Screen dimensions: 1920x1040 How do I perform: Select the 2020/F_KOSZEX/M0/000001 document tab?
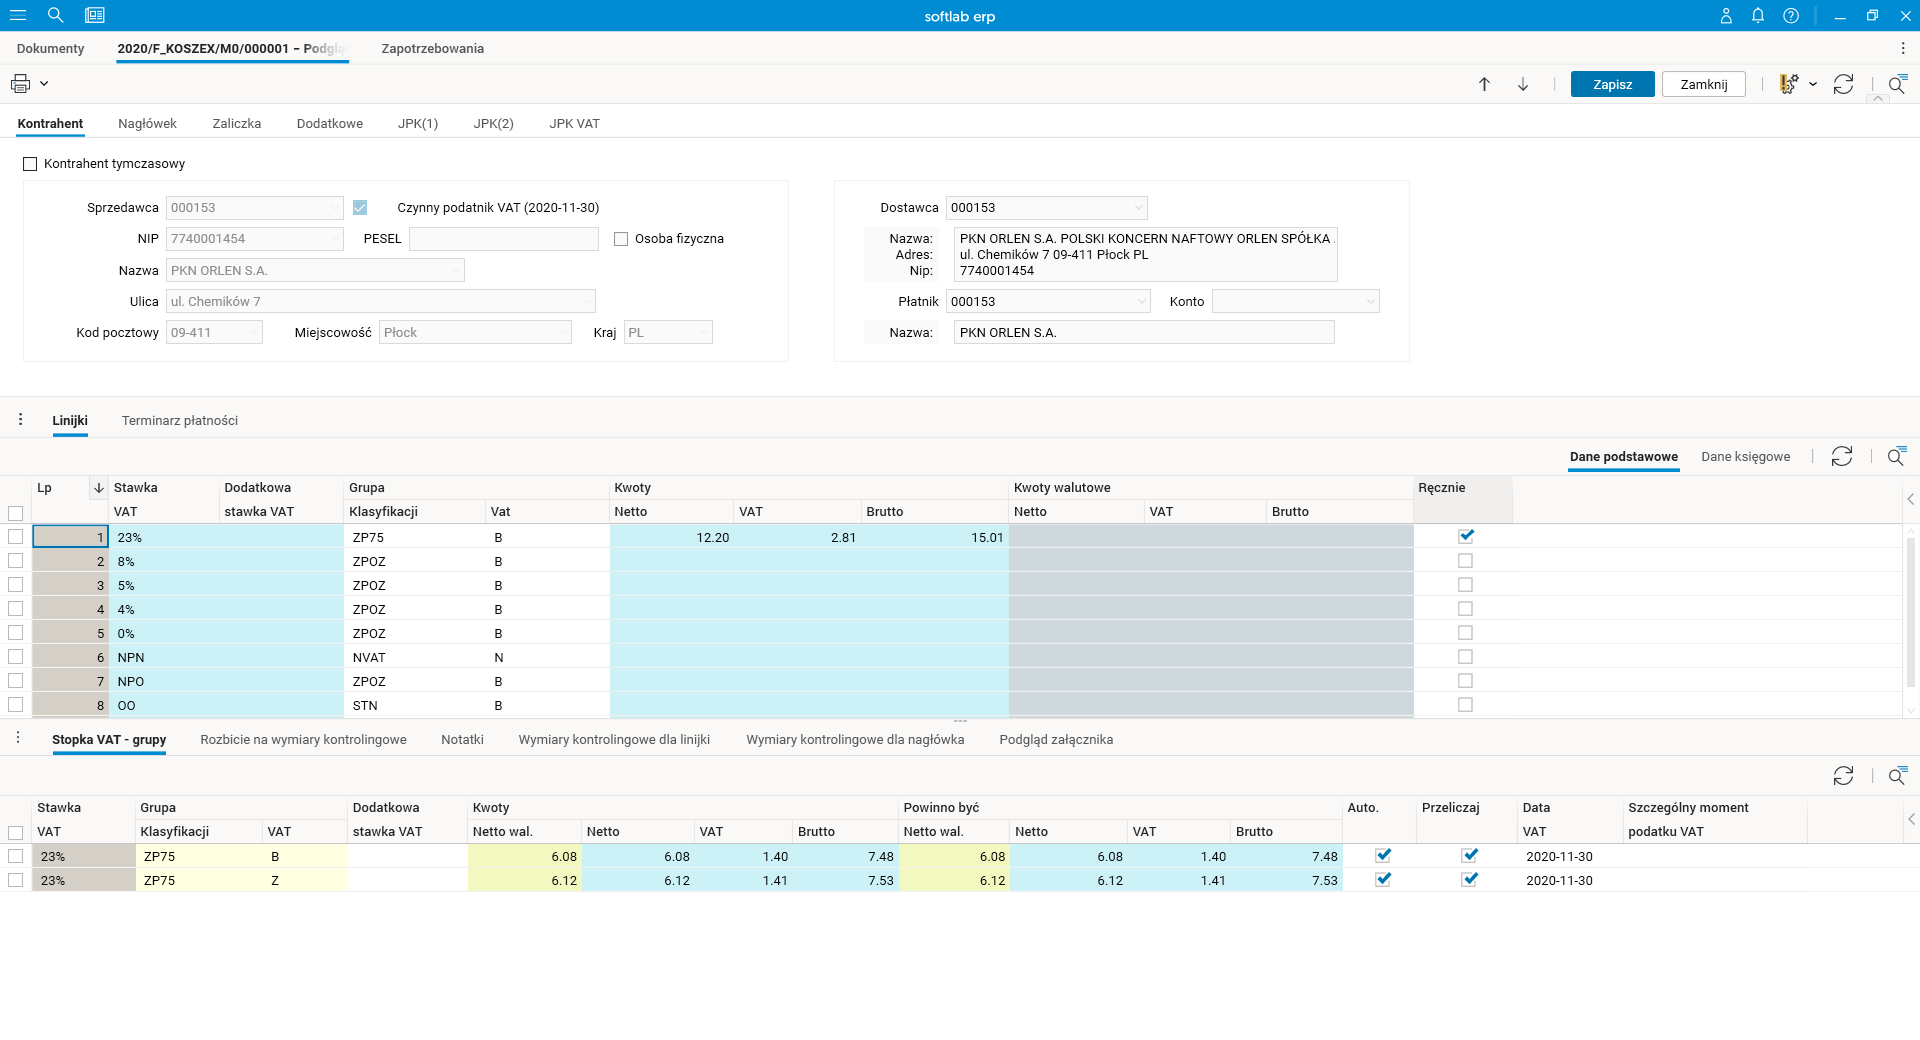tap(232, 48)
